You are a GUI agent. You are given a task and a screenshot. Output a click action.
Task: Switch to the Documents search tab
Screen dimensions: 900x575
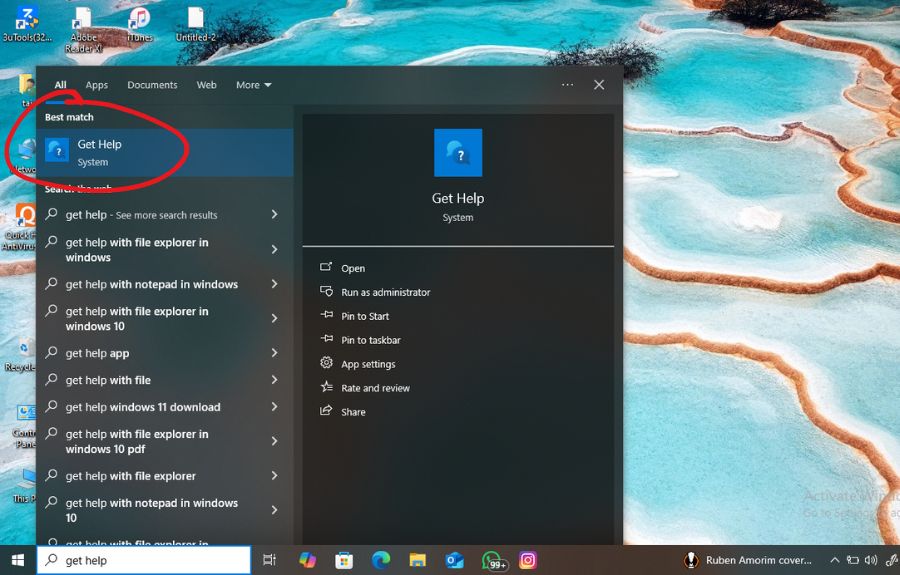152,85
